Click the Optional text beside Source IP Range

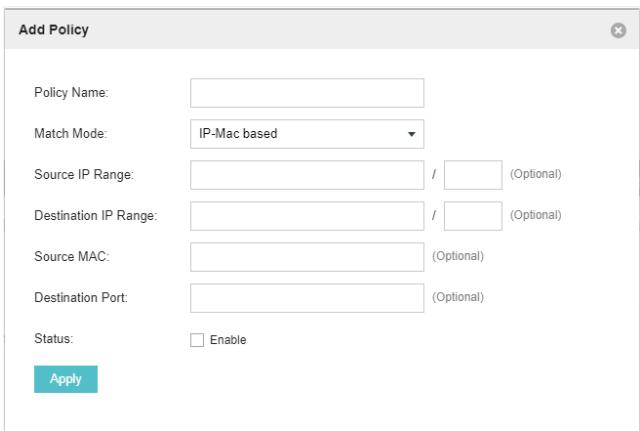(536, 174)
